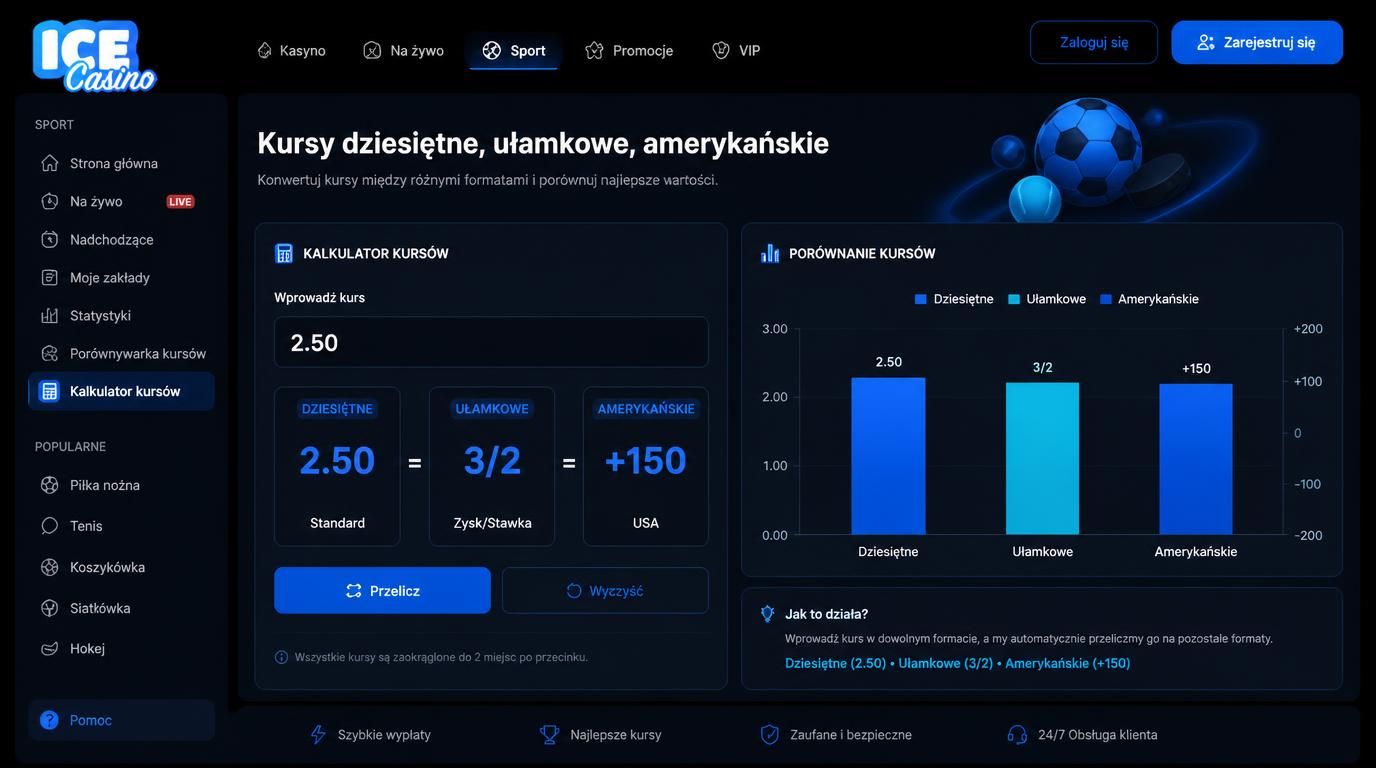Select the Sport tab

[514, 50]
